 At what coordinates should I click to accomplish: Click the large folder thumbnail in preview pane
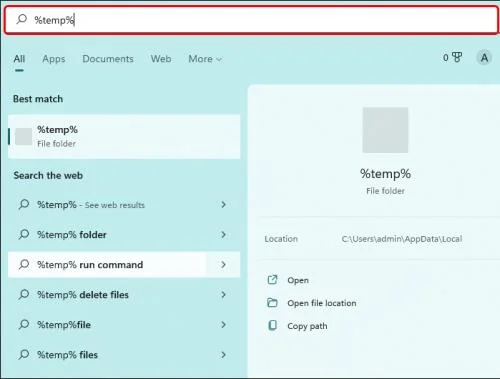click(385, 130)
